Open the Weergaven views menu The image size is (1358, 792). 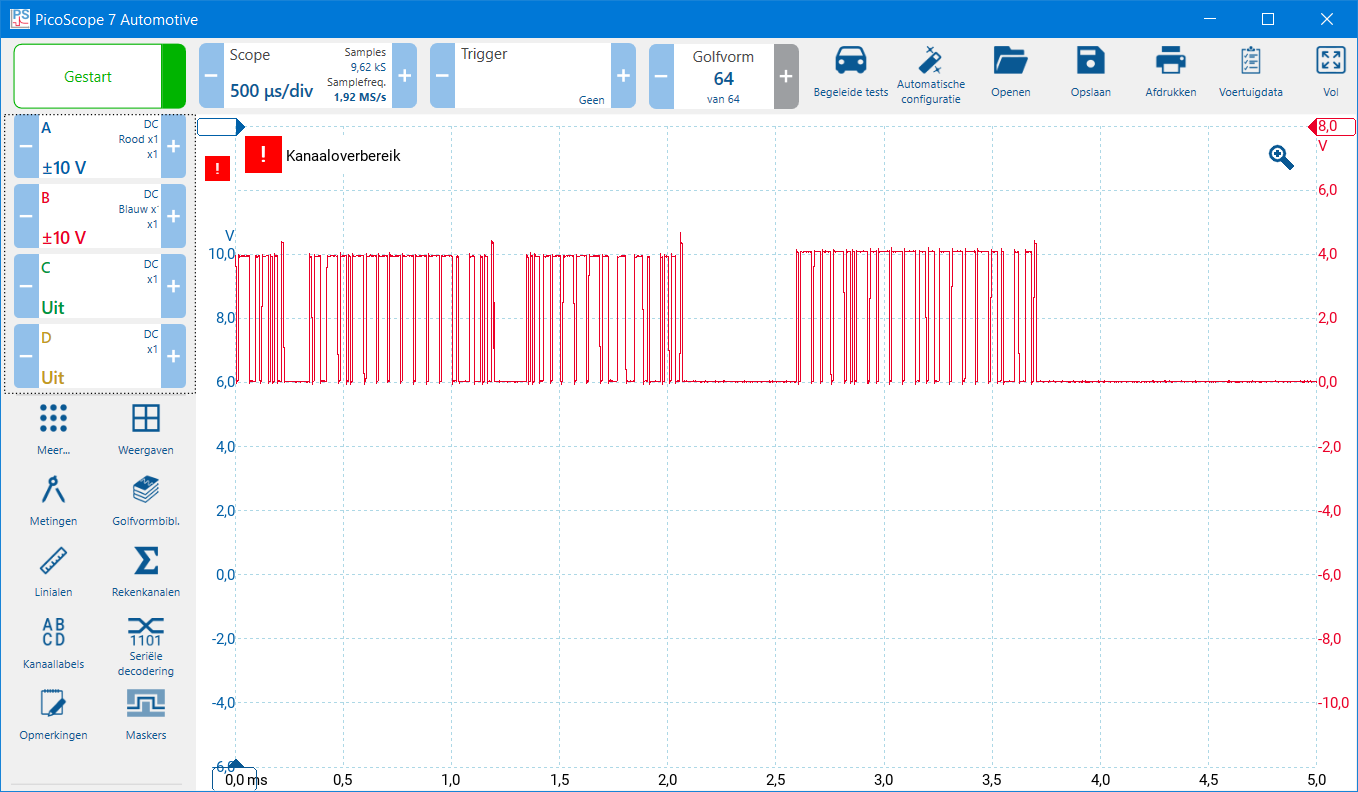146,428
